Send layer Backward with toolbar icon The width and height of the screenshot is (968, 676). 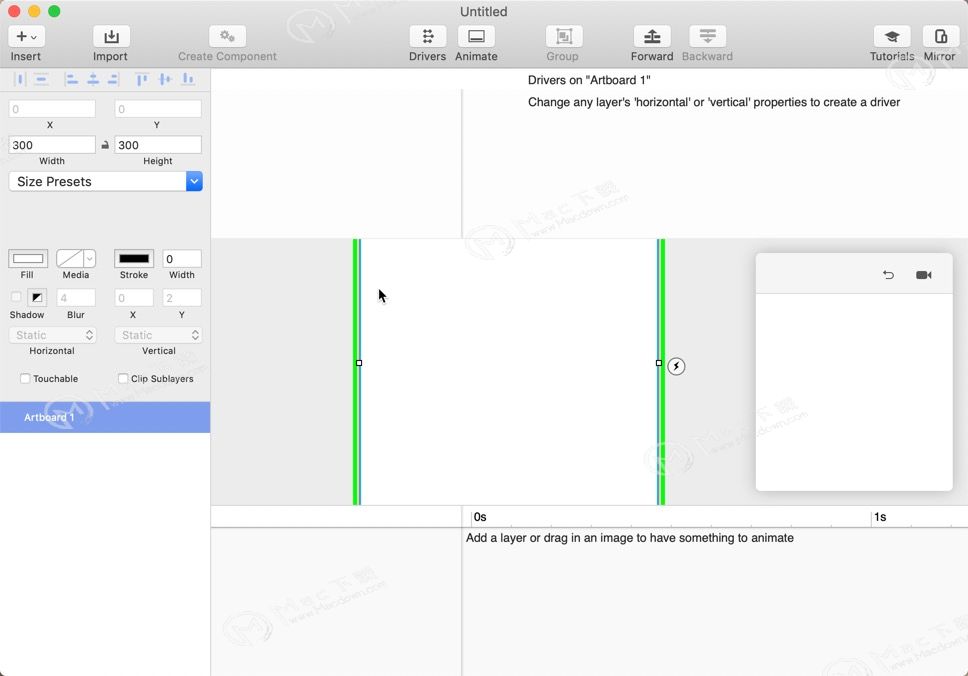pyautogui.click(x=707, y=36)
